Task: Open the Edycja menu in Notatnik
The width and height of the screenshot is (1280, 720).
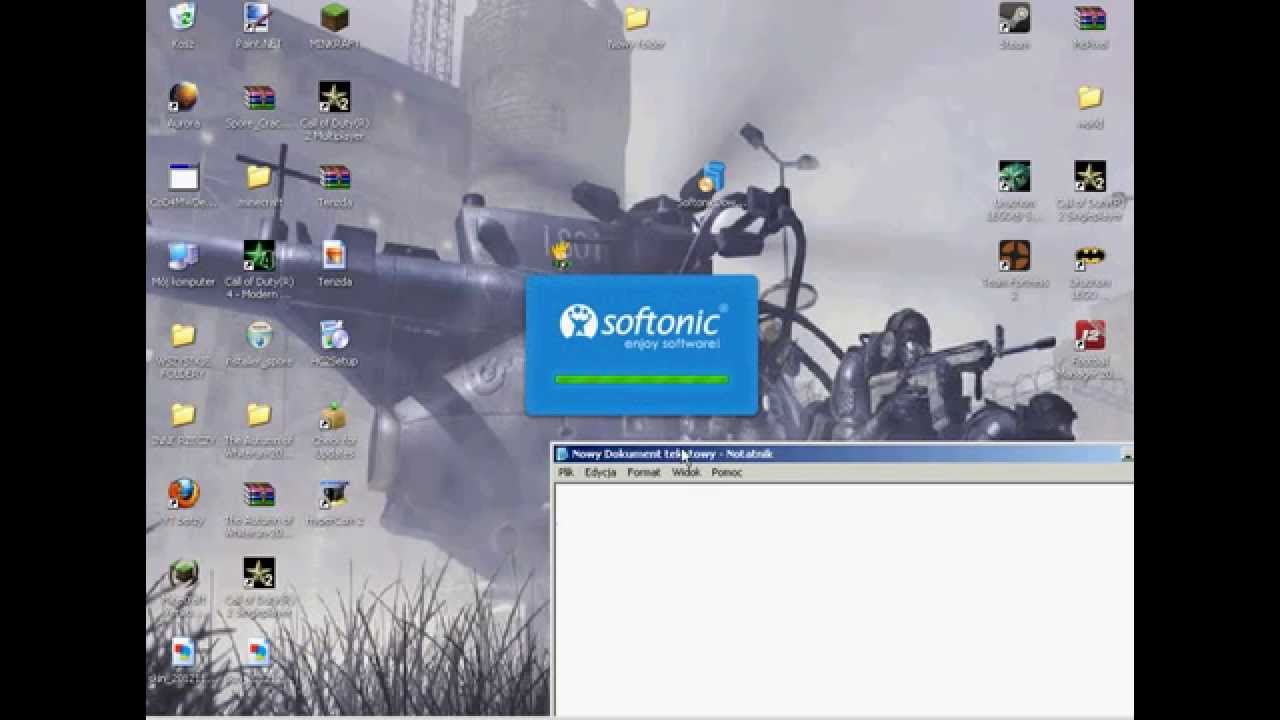Action: click(x=600, y=472)
